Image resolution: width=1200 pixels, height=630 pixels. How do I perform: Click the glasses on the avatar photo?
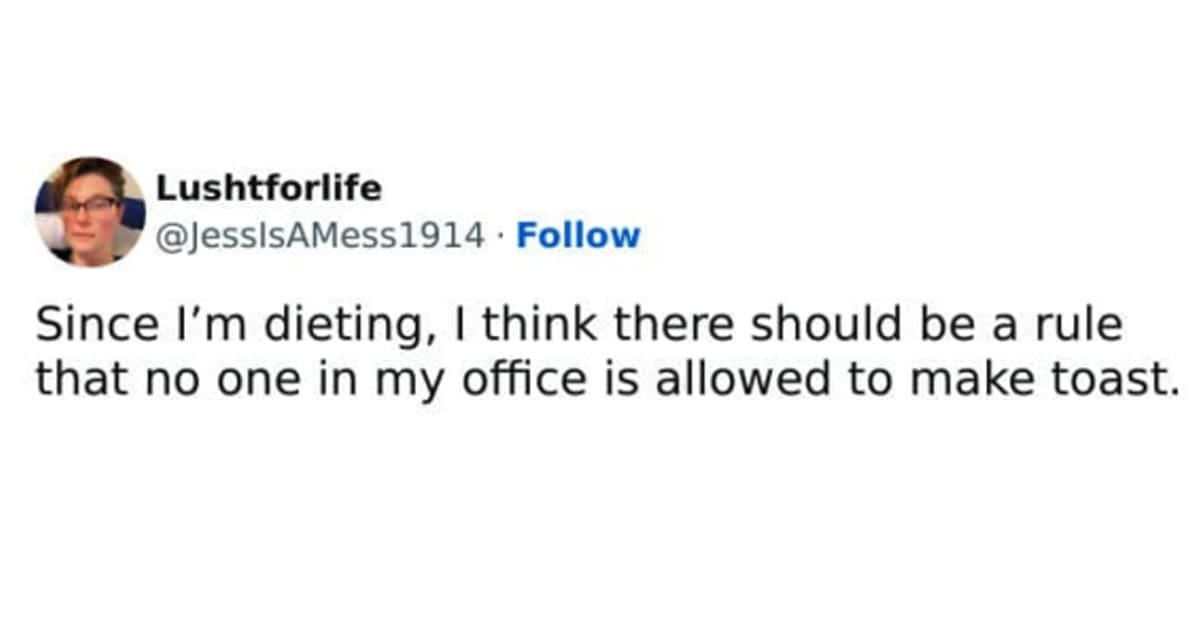tap(88, 205)
